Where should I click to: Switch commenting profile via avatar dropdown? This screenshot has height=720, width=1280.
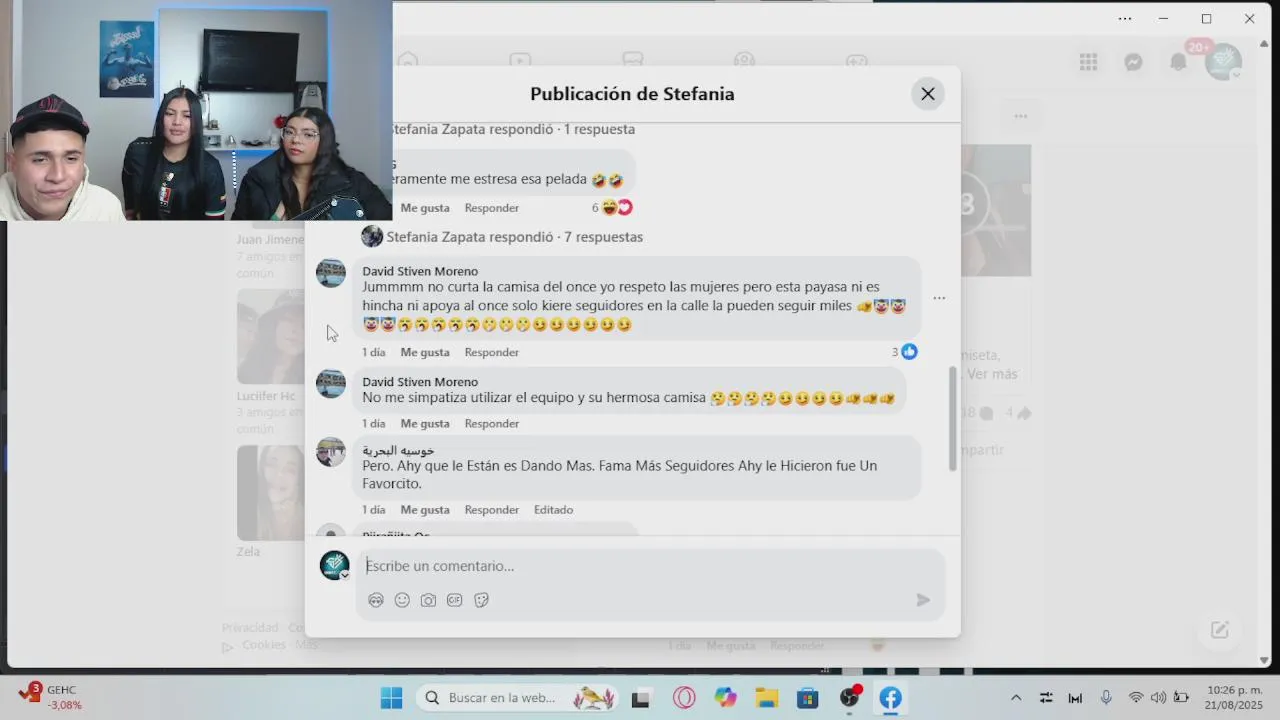[335, 565]
